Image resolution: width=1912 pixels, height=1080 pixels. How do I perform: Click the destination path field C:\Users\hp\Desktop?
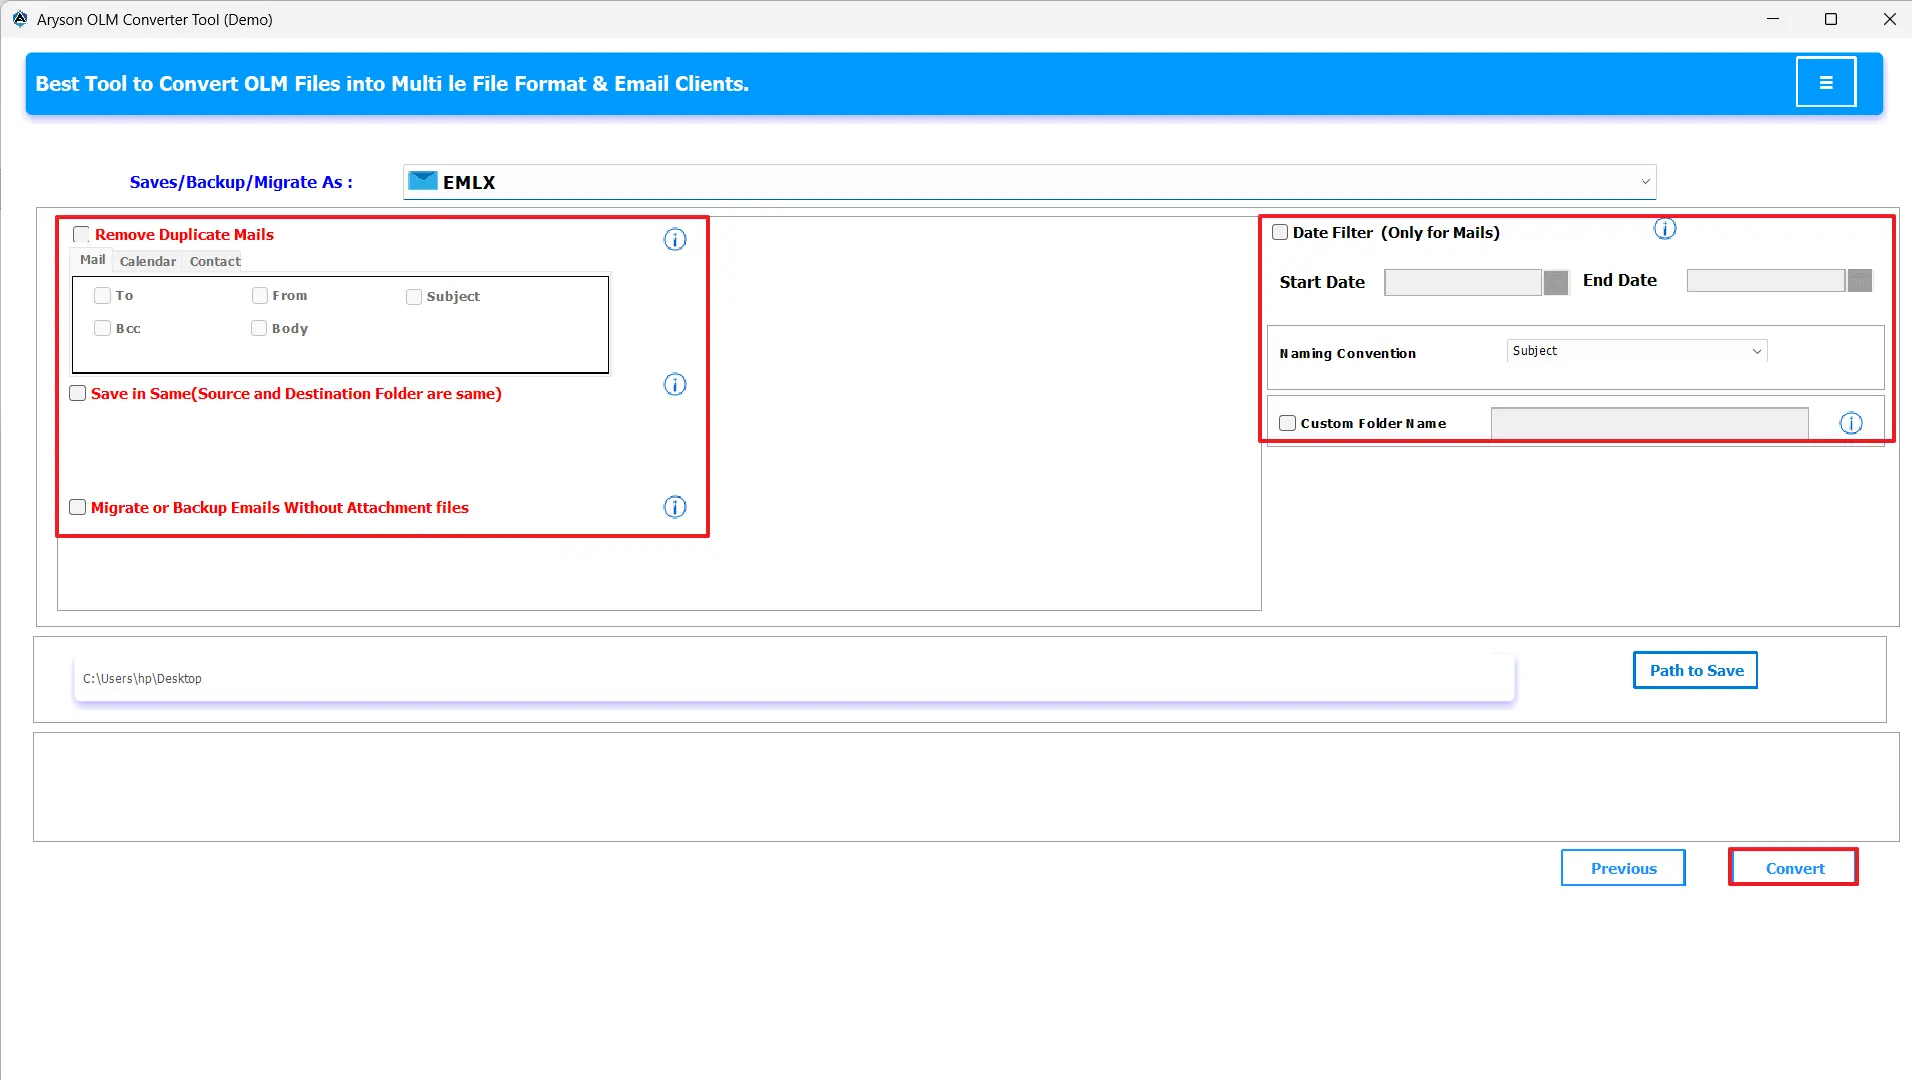pos(795,678)
